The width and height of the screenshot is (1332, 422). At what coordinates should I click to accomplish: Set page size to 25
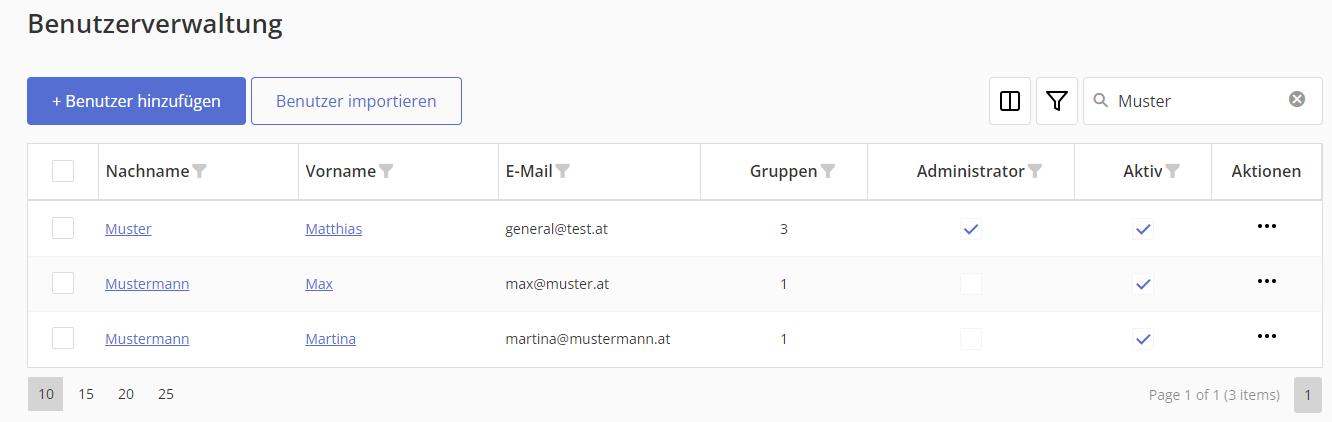[x=166, y=394]
